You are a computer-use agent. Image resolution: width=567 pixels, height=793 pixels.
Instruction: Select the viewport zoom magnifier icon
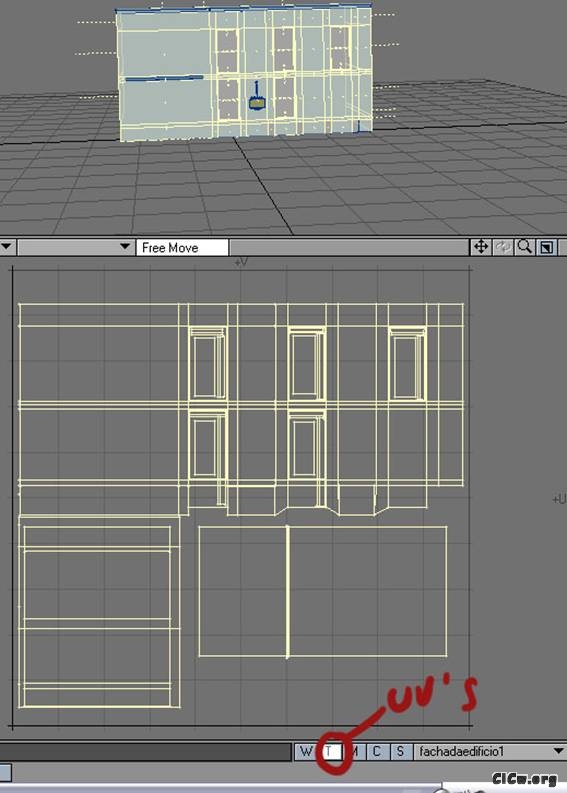click(525, 247)
